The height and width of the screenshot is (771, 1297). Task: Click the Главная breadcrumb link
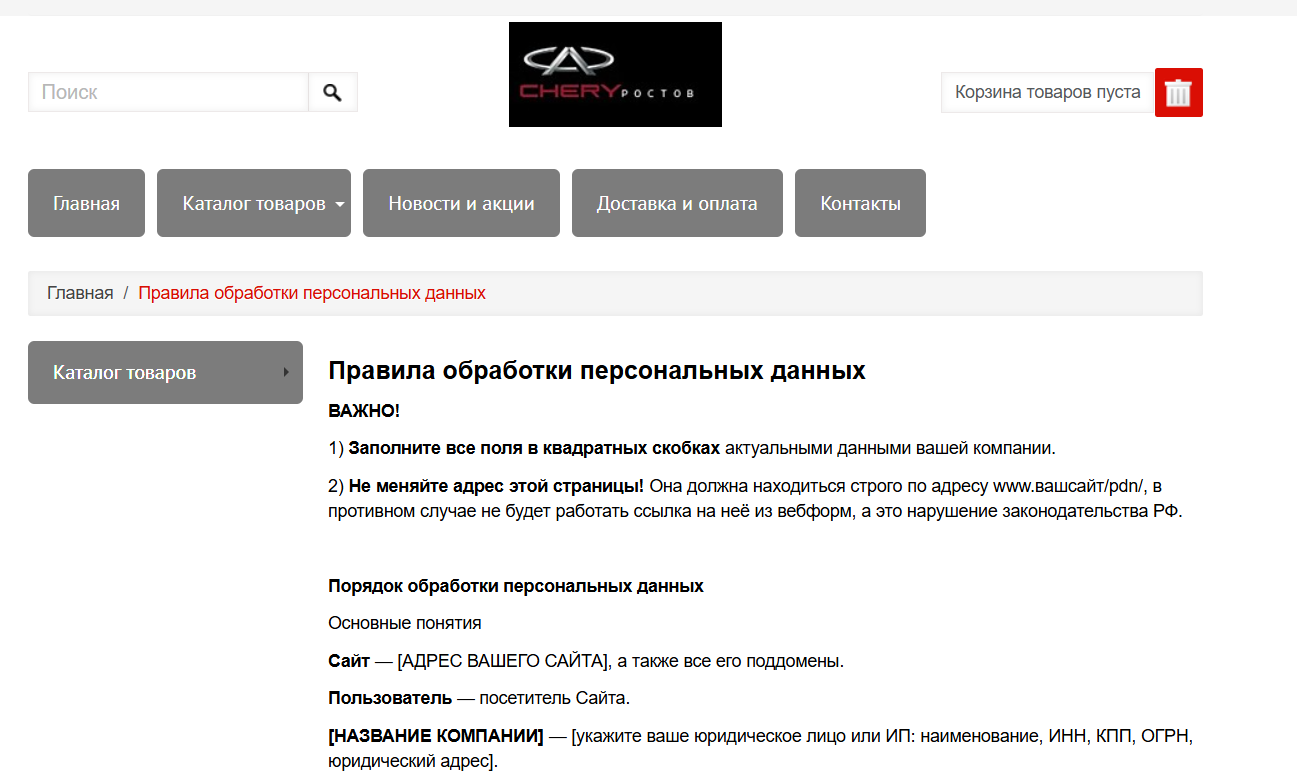tap(80, 293)
